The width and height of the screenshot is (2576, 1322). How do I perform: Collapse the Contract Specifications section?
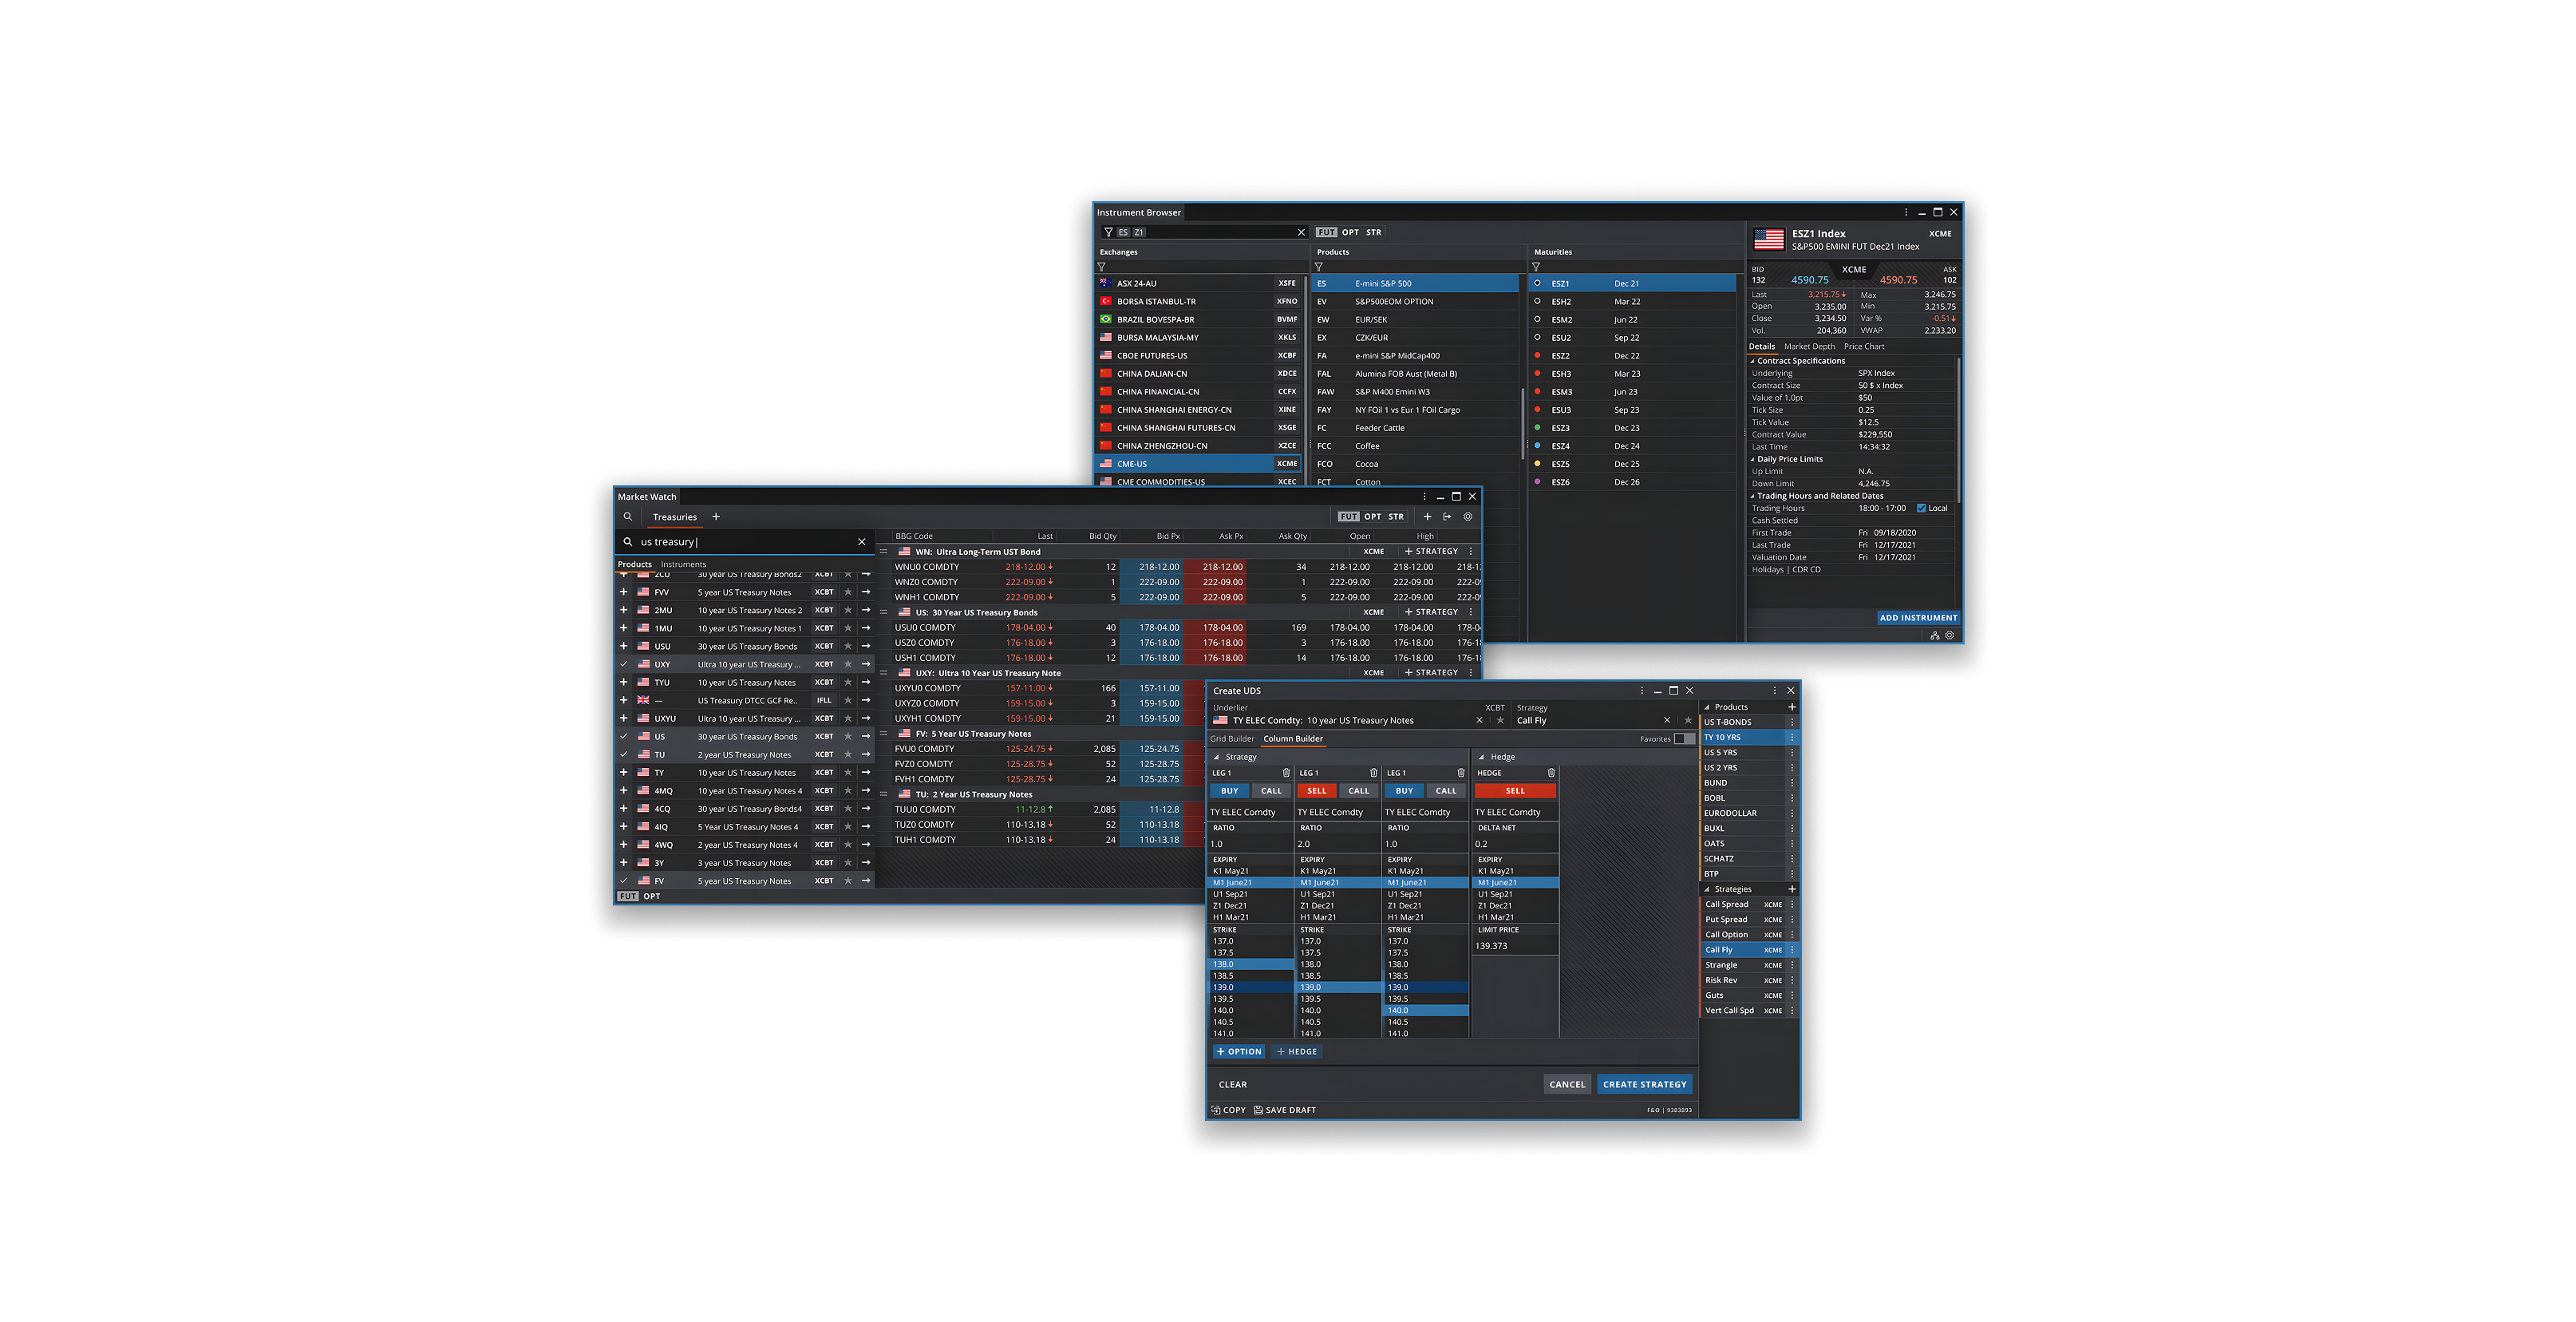pos(1752,361)
